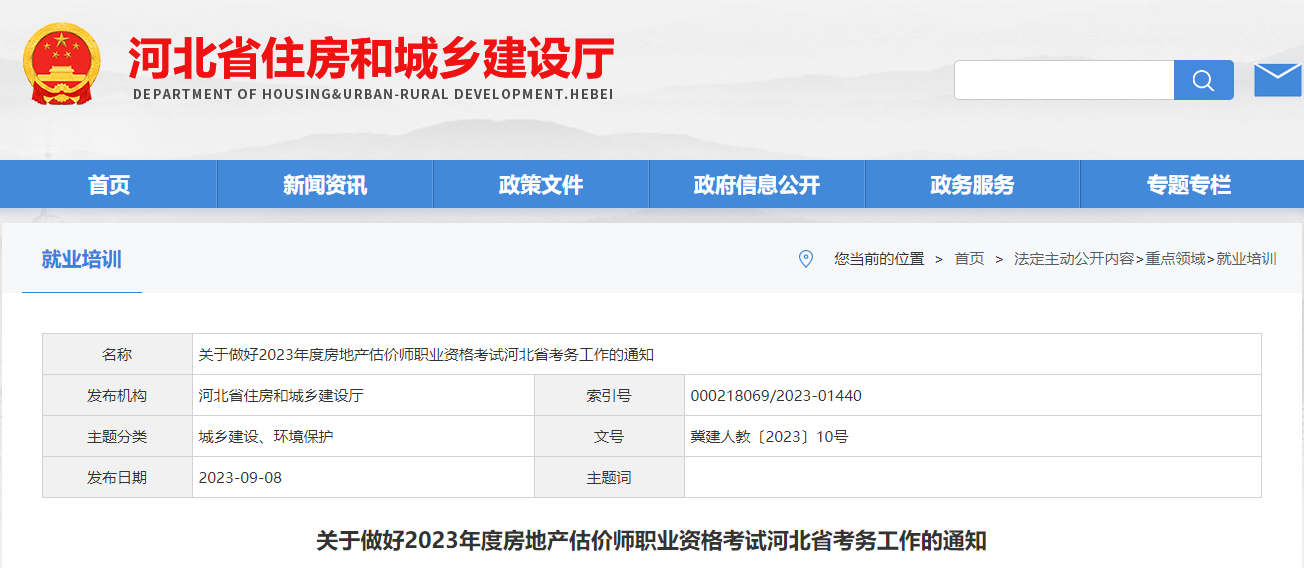Type in the search input field

[x=1063, y=80]
